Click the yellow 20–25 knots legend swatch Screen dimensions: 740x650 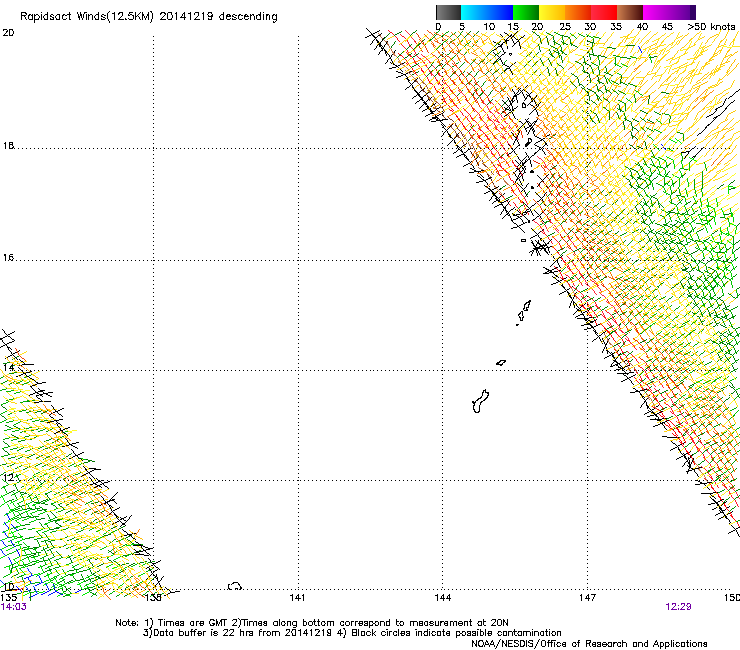point(552,12)
